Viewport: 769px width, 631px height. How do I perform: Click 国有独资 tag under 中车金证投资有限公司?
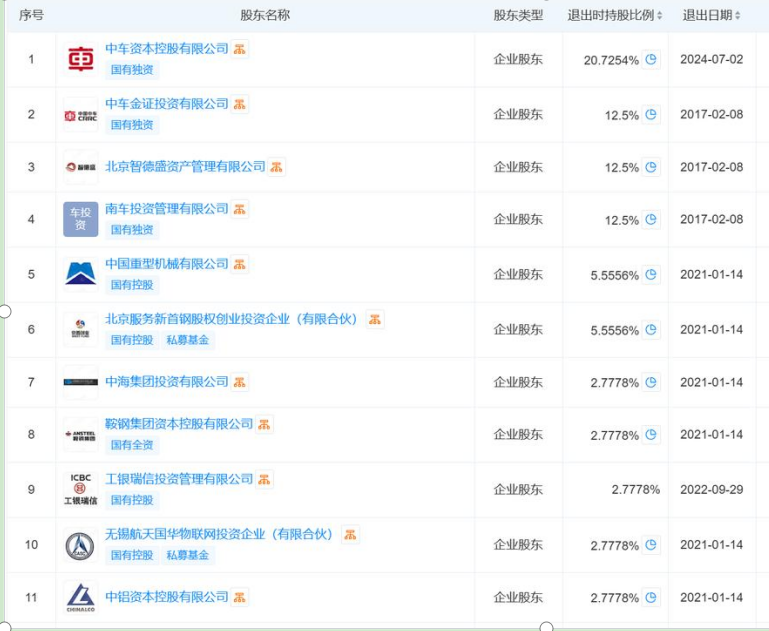click(132, 125)
